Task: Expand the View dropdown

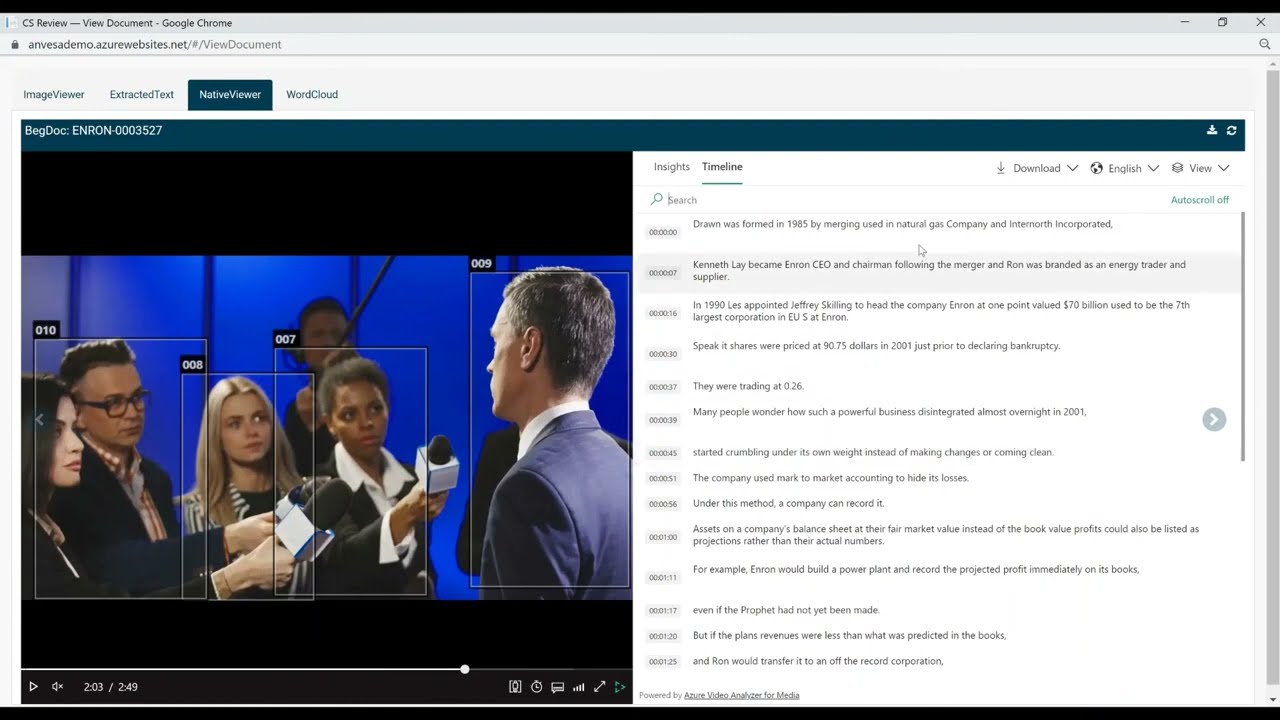Action: pos(1201,168)
